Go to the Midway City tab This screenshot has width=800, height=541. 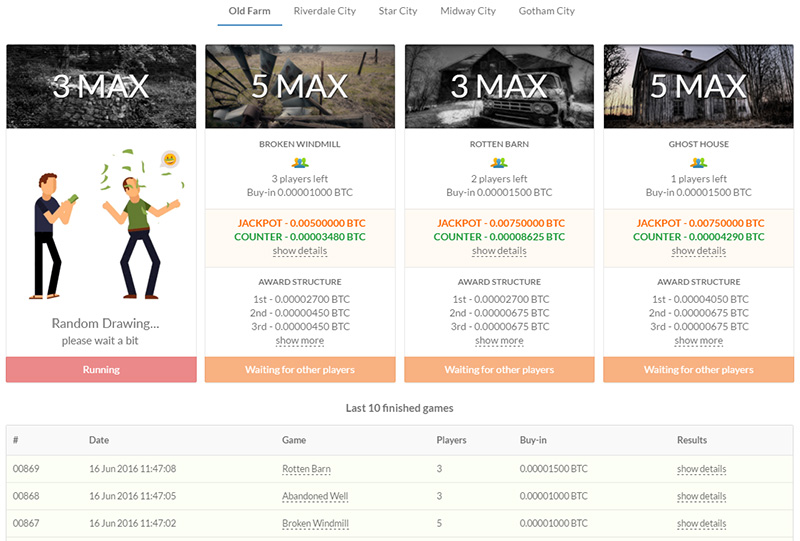468,11
